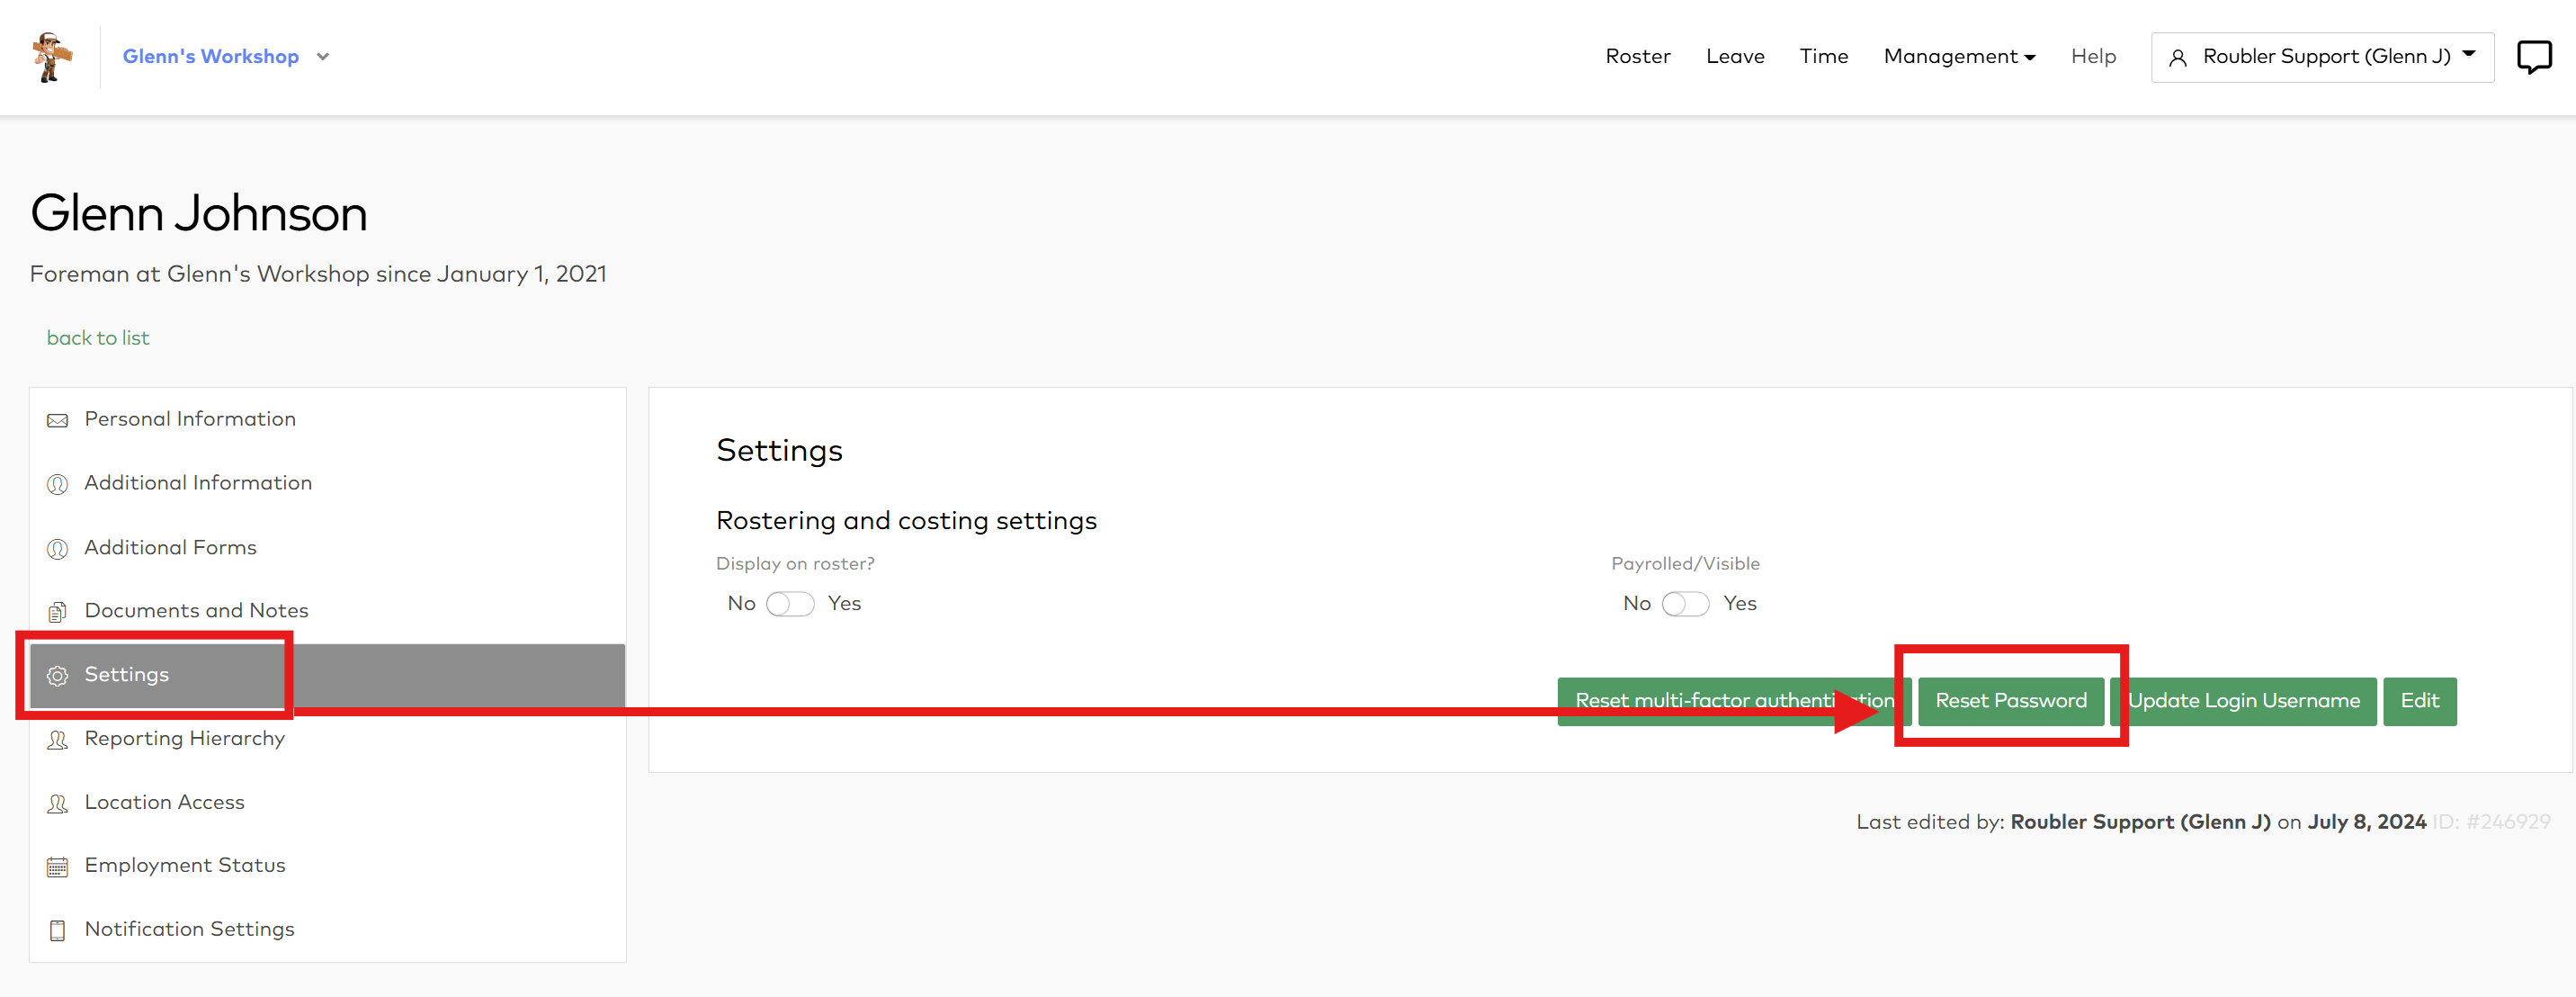Click the workshop mascot logo icon
Image resolution: width=2576 pixels, height=997 pixels.
pos(50,57)
